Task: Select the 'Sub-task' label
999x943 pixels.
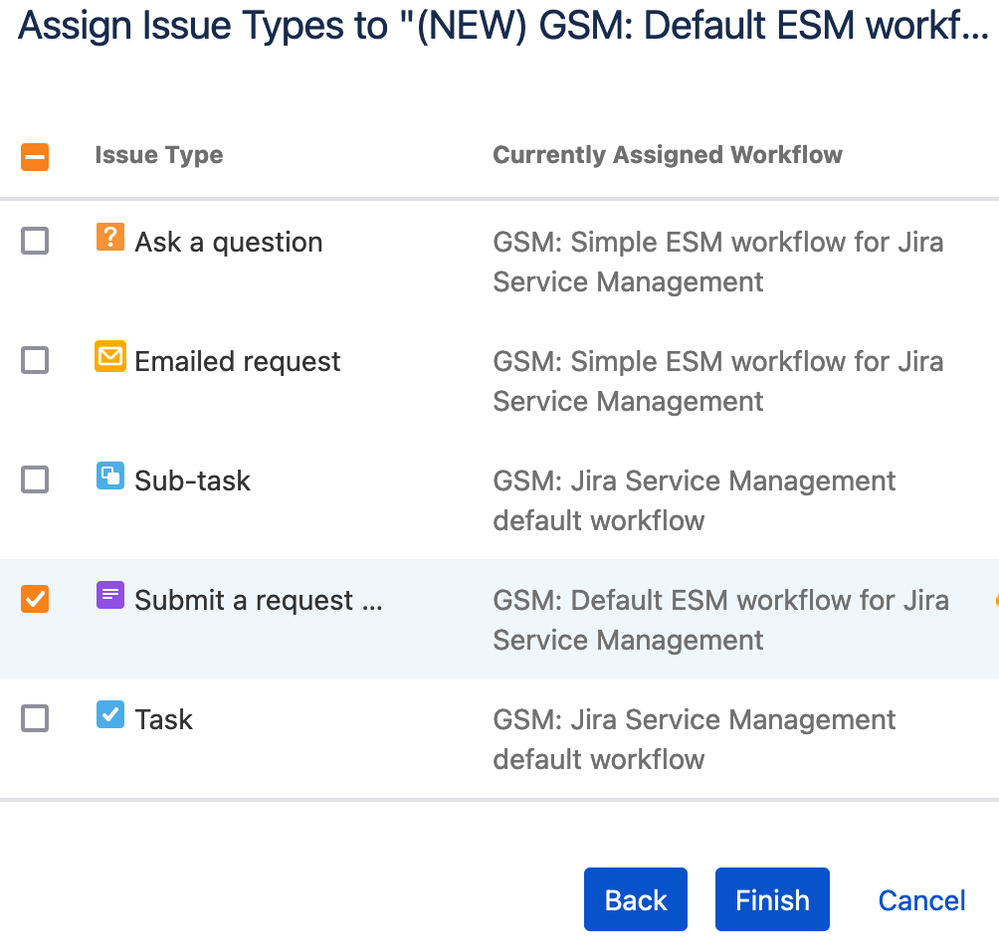Action: 192,481
